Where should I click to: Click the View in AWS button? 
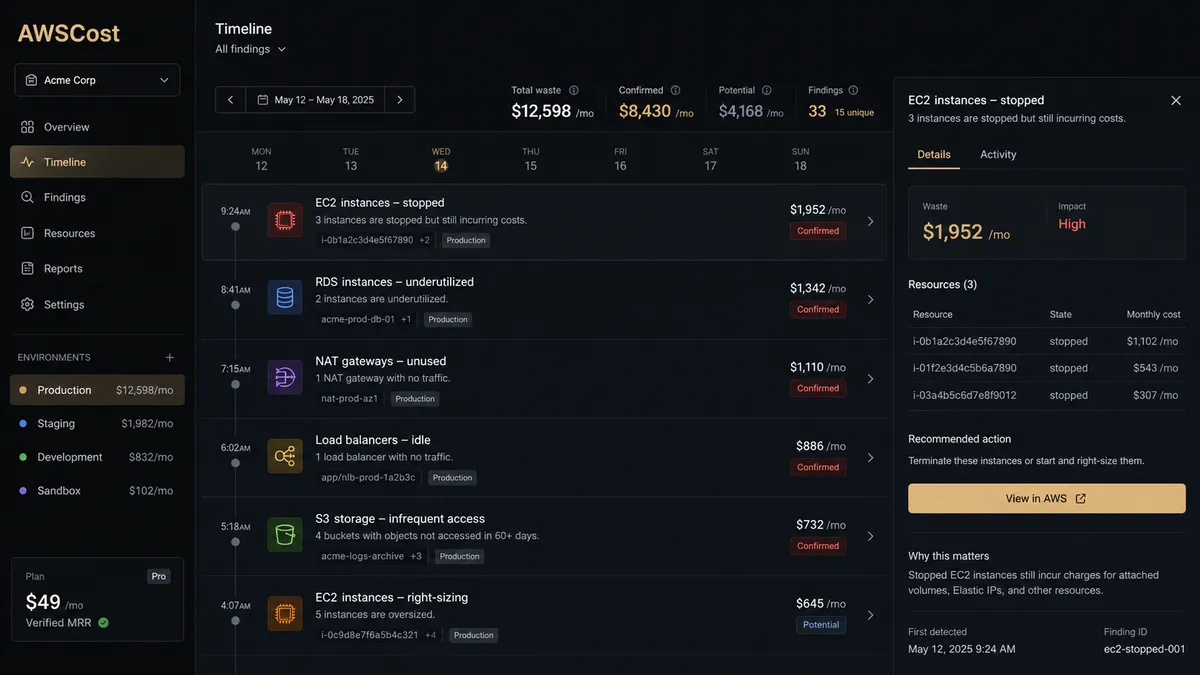click(x=1047, y=498)
